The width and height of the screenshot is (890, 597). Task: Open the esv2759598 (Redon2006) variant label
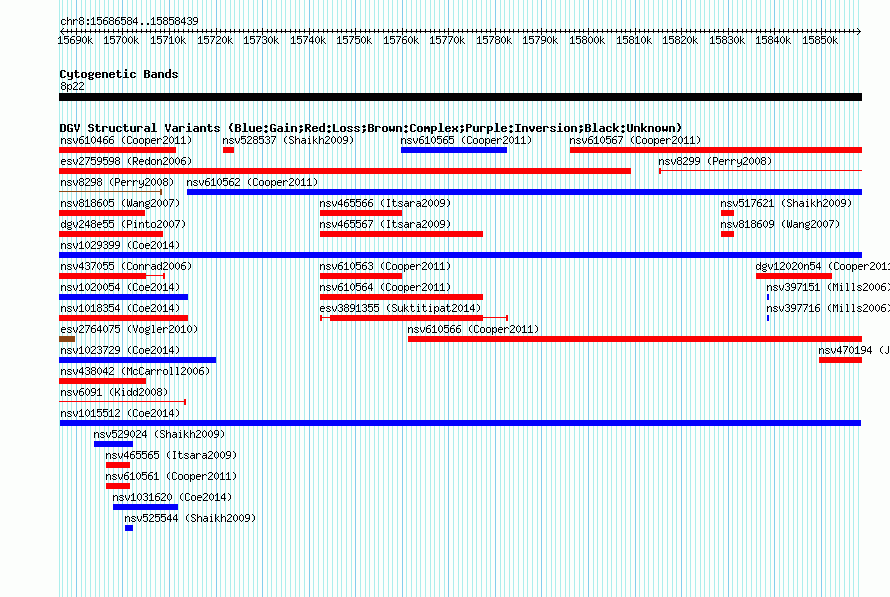(x=126, y=161)
